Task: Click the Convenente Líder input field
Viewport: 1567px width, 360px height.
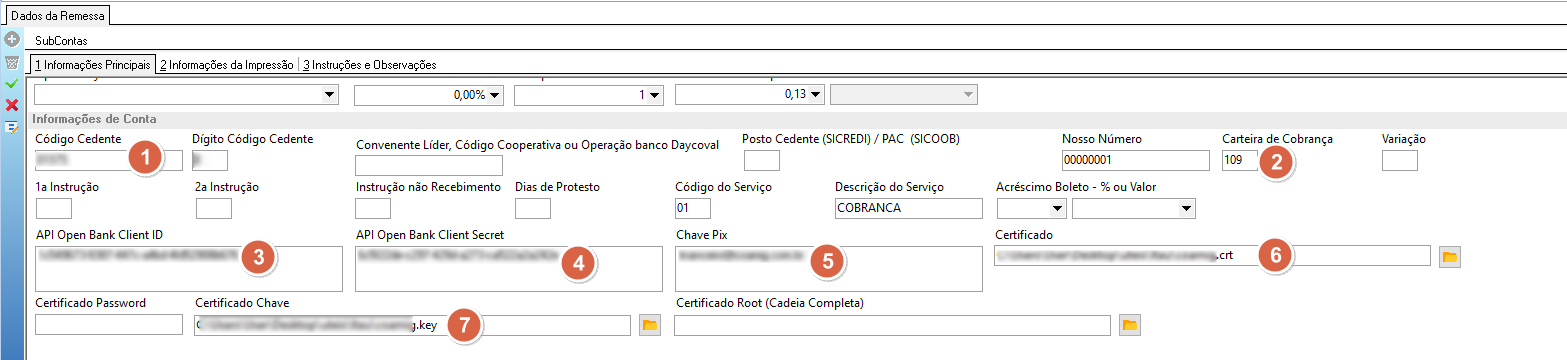Action: click(x=429, y=166)
